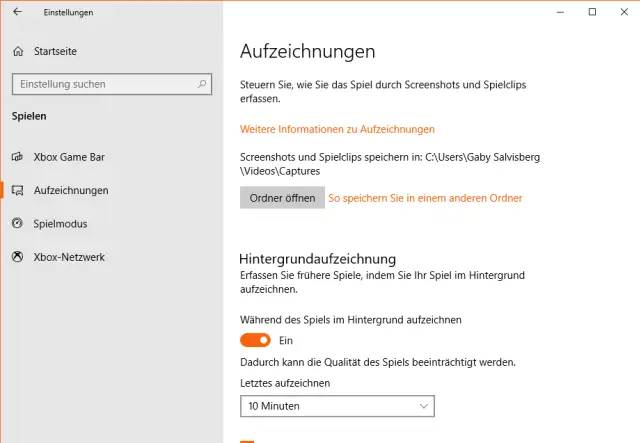Go to Startseite in sidebar

[x=55, y=51]
